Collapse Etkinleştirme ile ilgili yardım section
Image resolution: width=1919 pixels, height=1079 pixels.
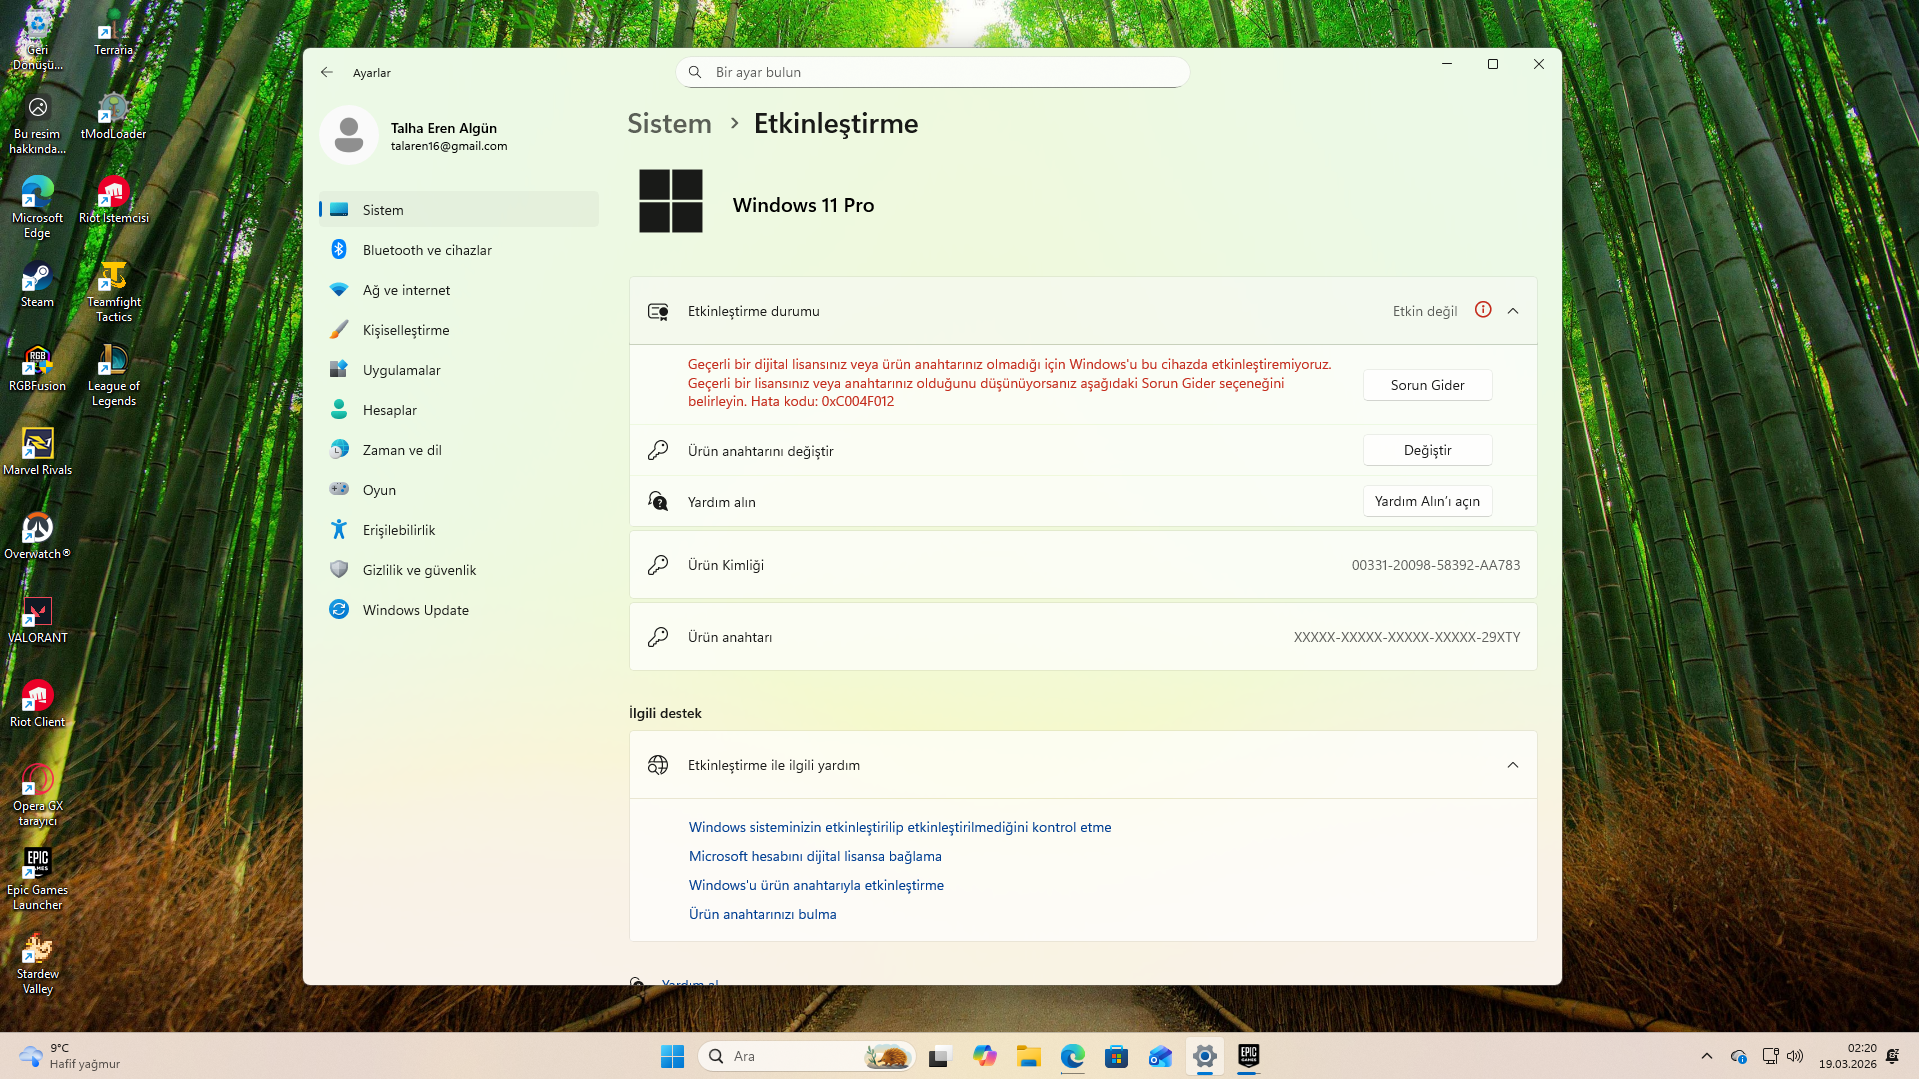point(1513,765)
